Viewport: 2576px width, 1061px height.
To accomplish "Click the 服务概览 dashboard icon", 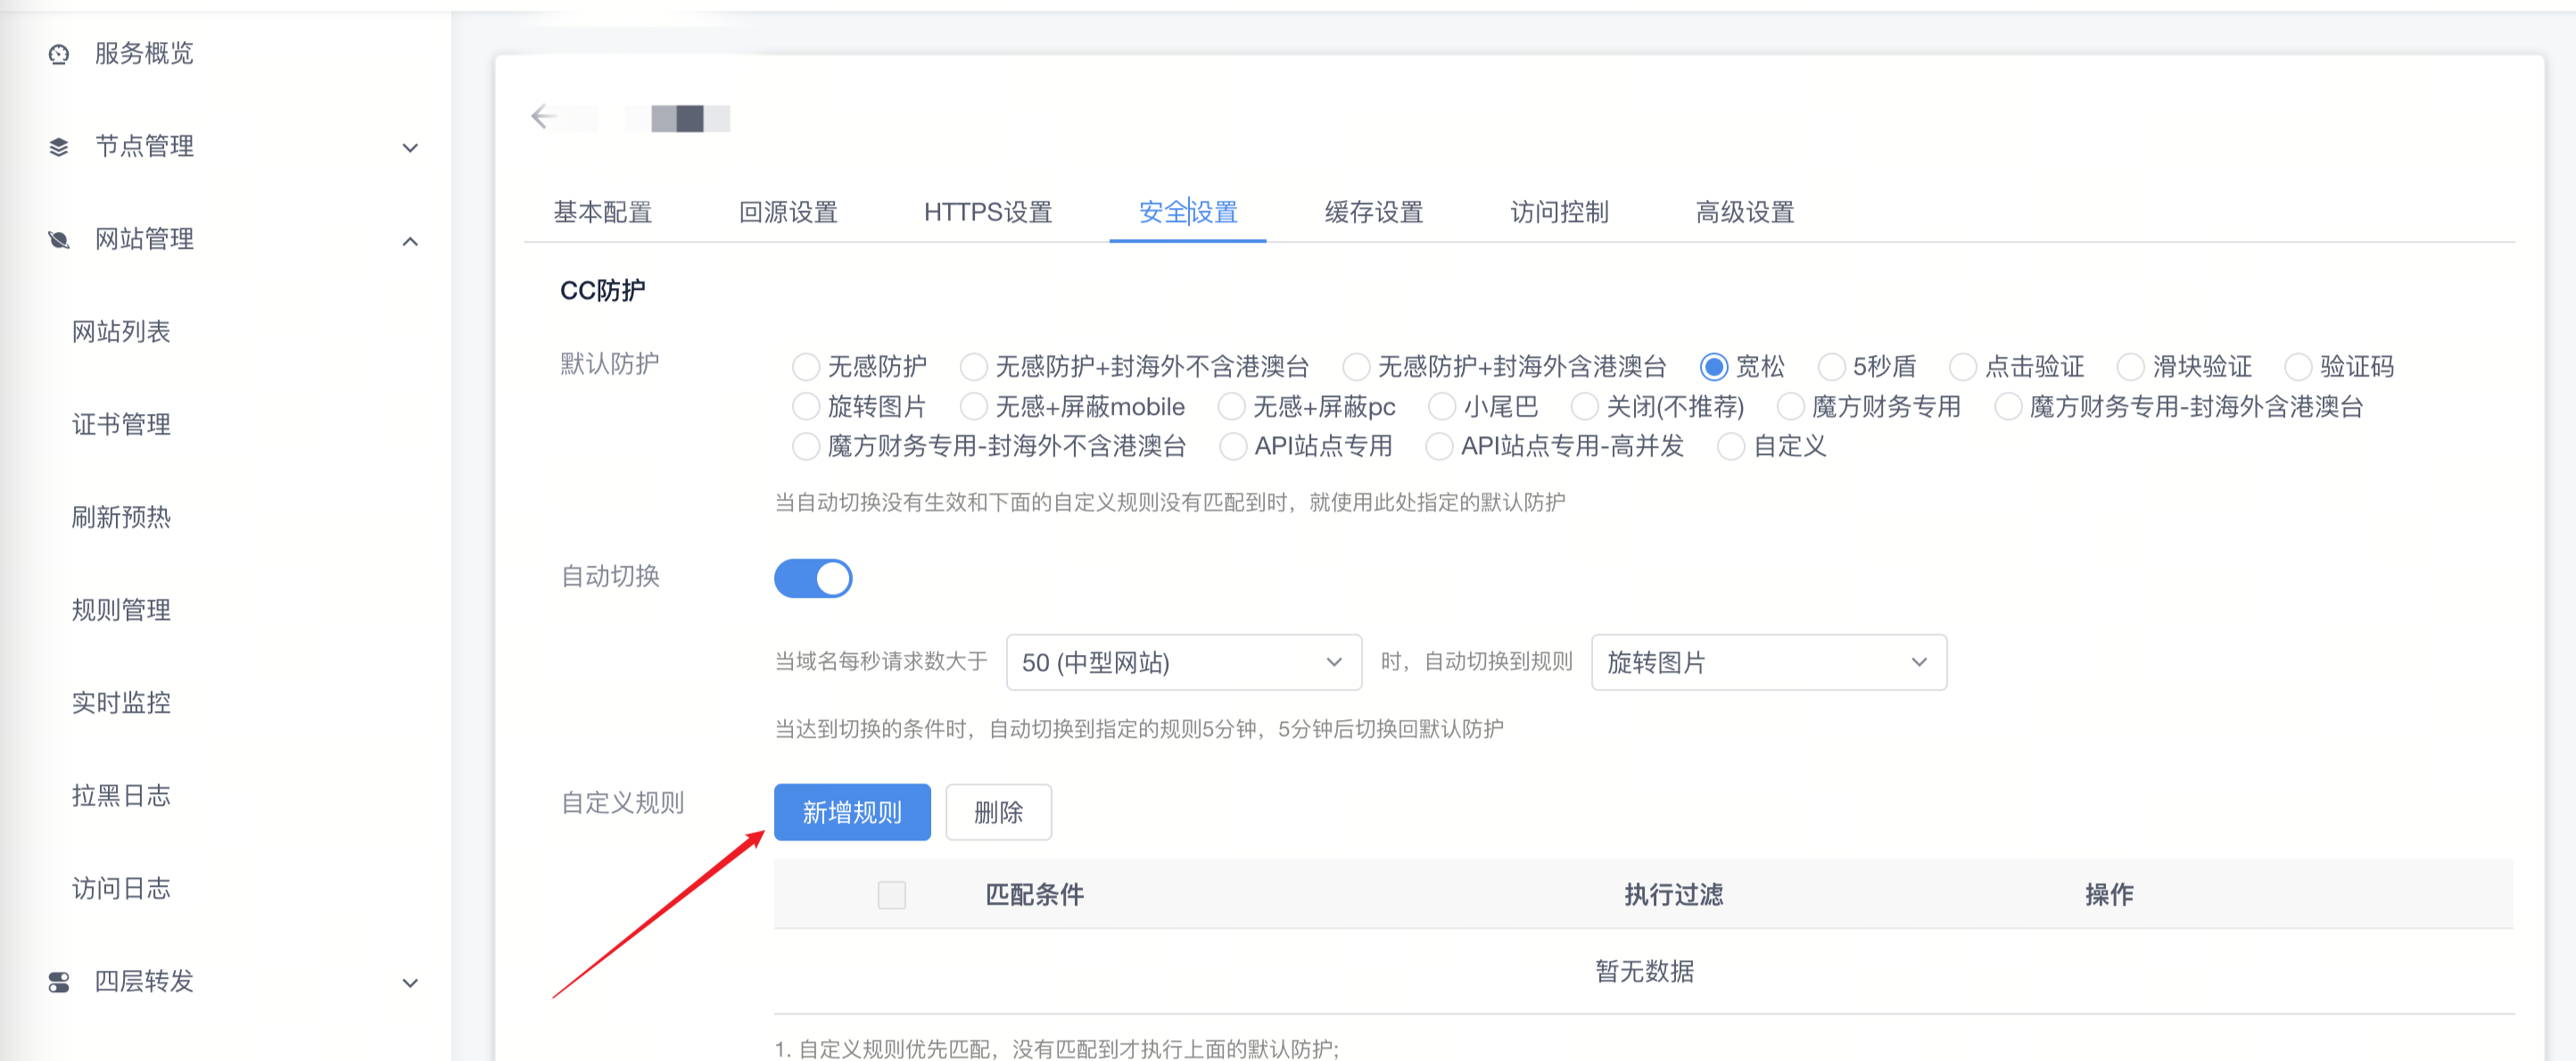I will coord(58,54).
